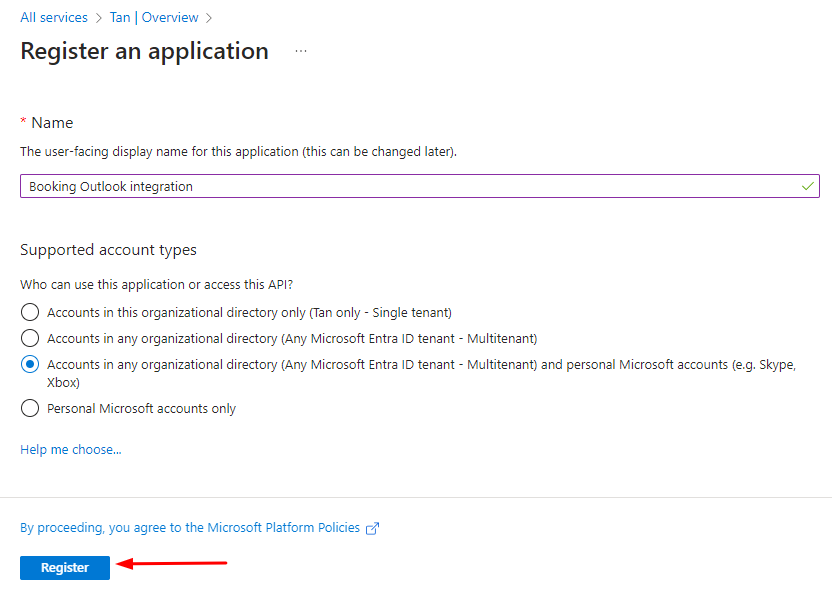This screenshot has height=590, width=832.
Task: Open the ellipsis menu beside page title
Action: pyautogui.click(x=301, y=51)
